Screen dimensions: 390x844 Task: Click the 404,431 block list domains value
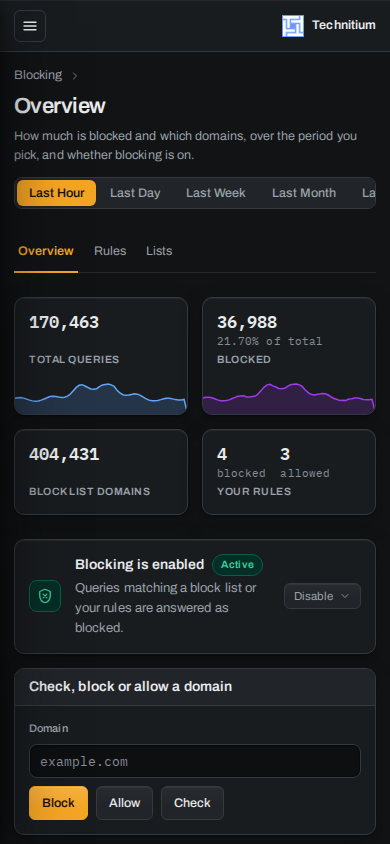[64, 455]
